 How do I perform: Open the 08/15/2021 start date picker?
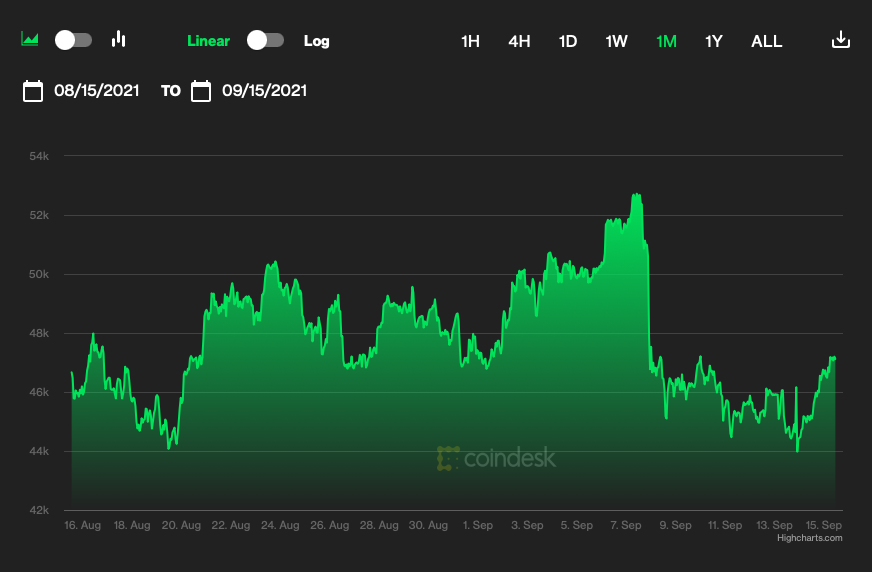pyautogui.click(x=95, y=91)
